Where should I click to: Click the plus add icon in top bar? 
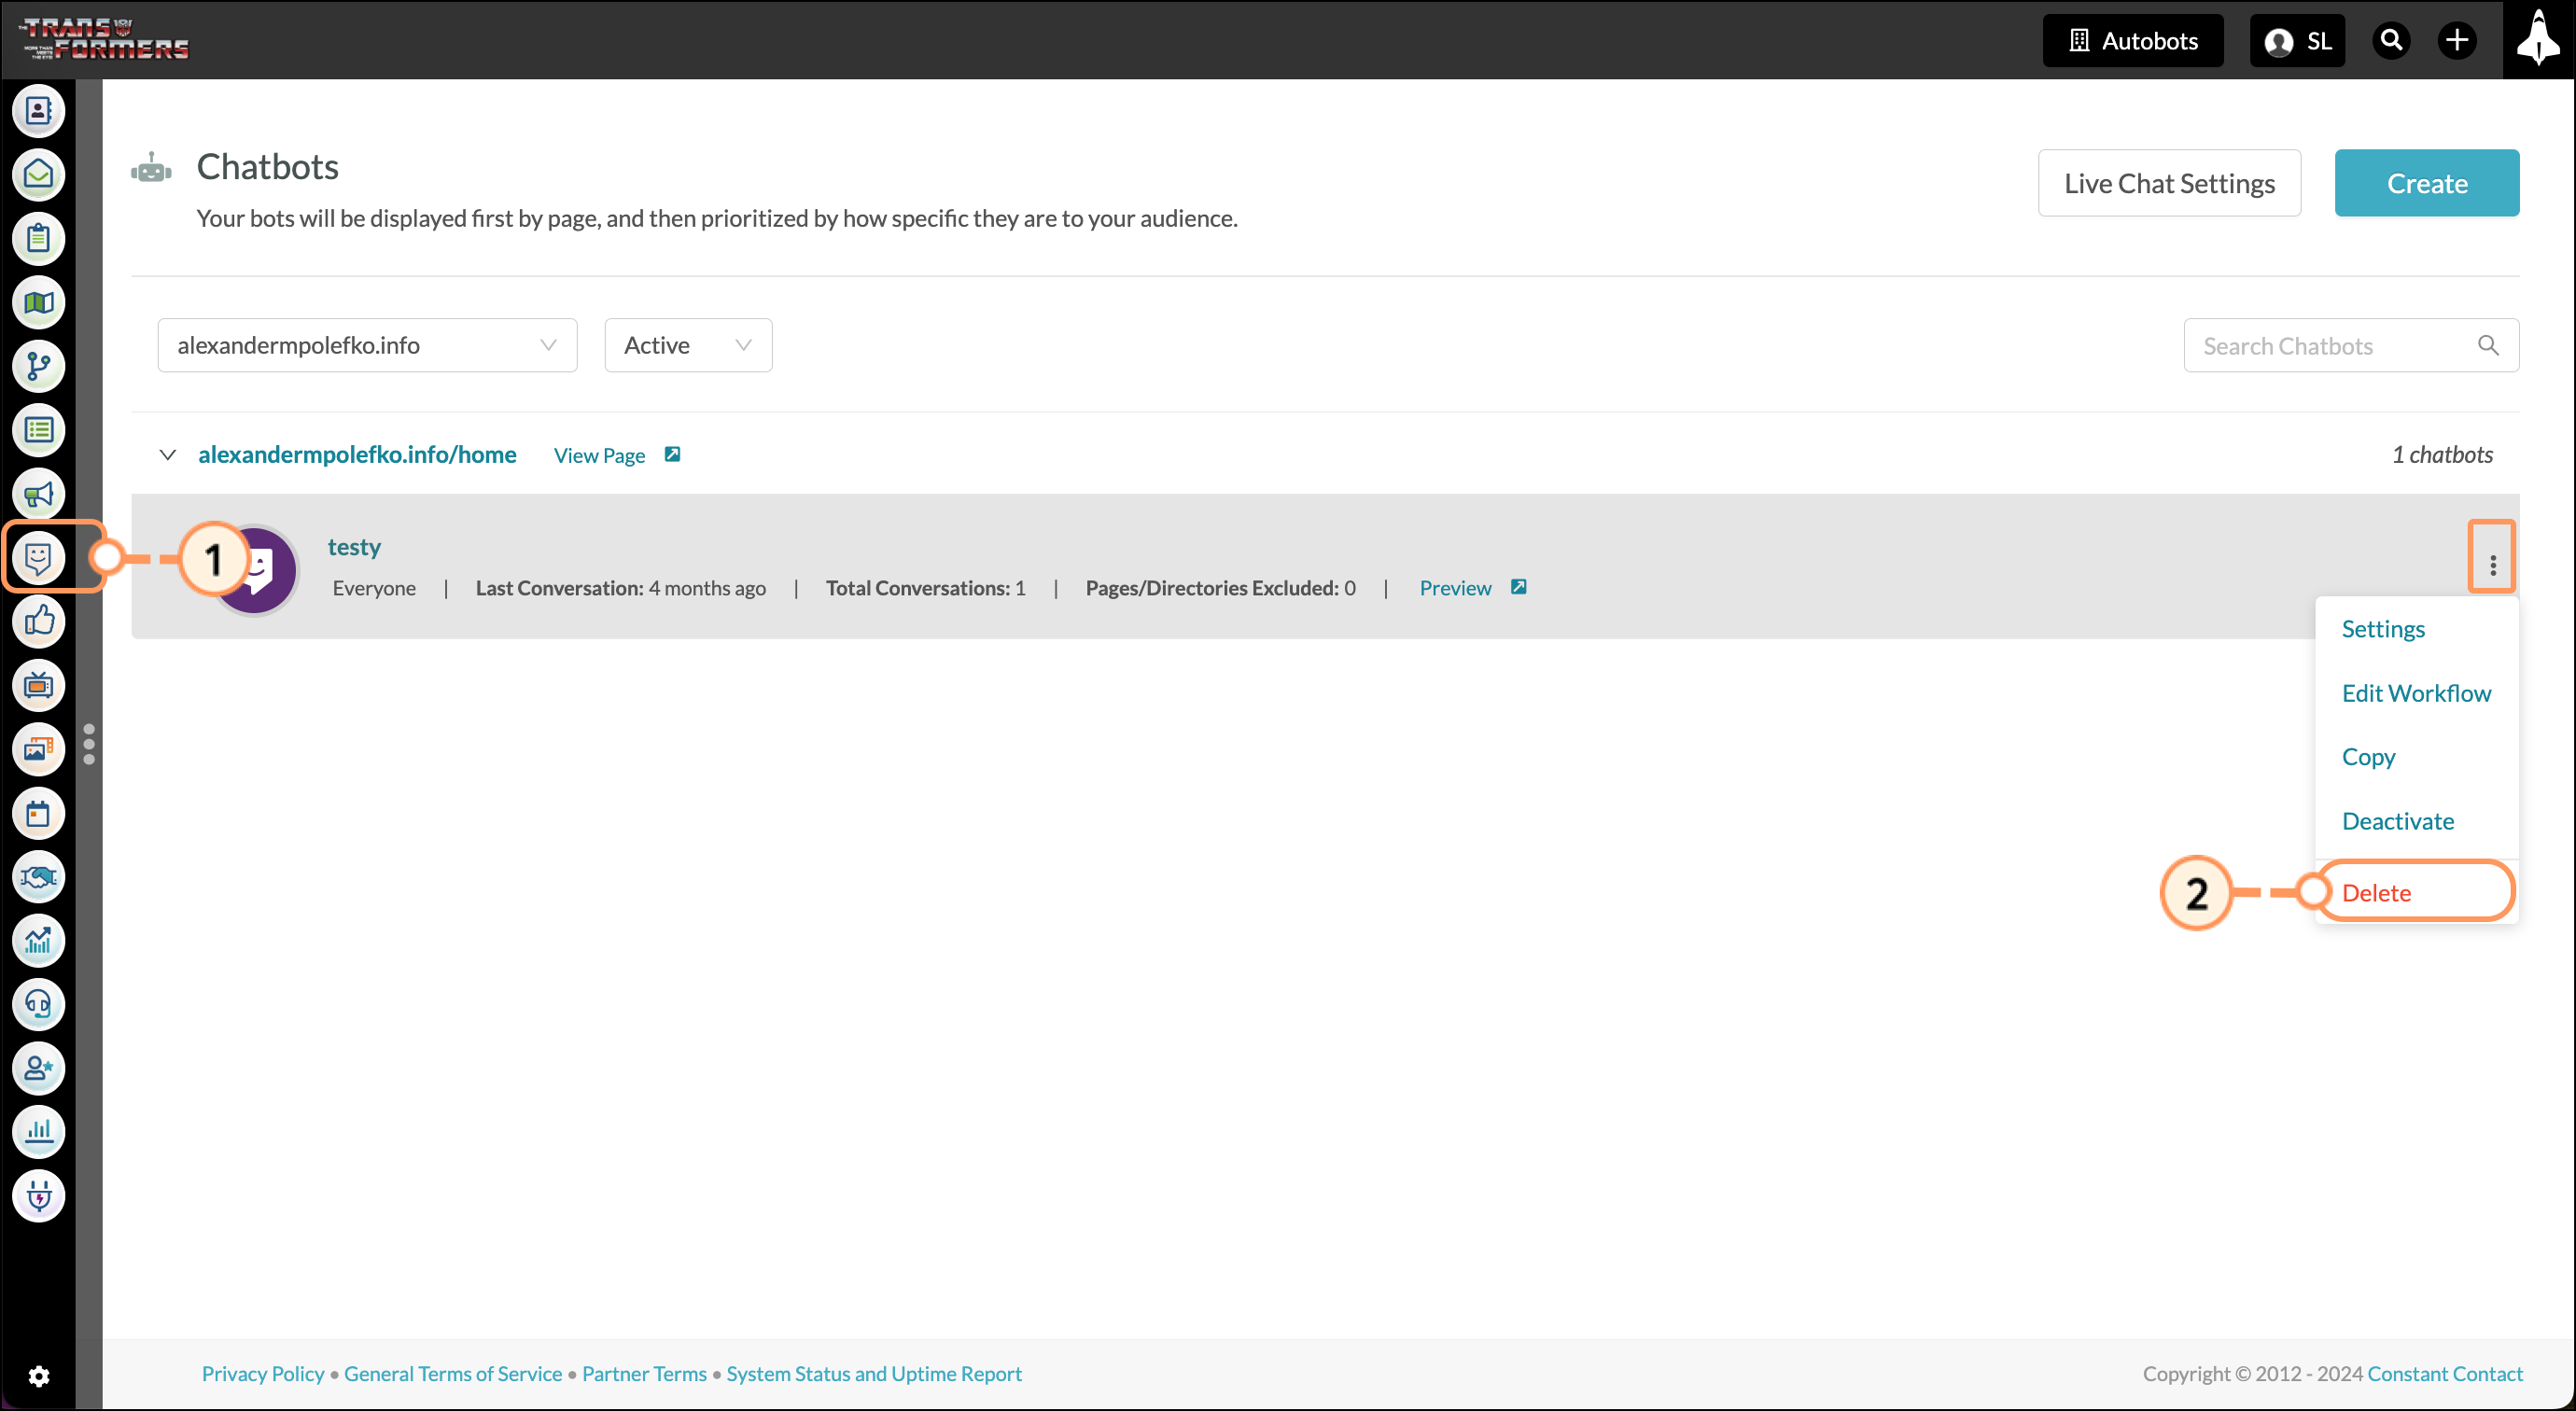pyautogui.click(x=2457, y=41)
